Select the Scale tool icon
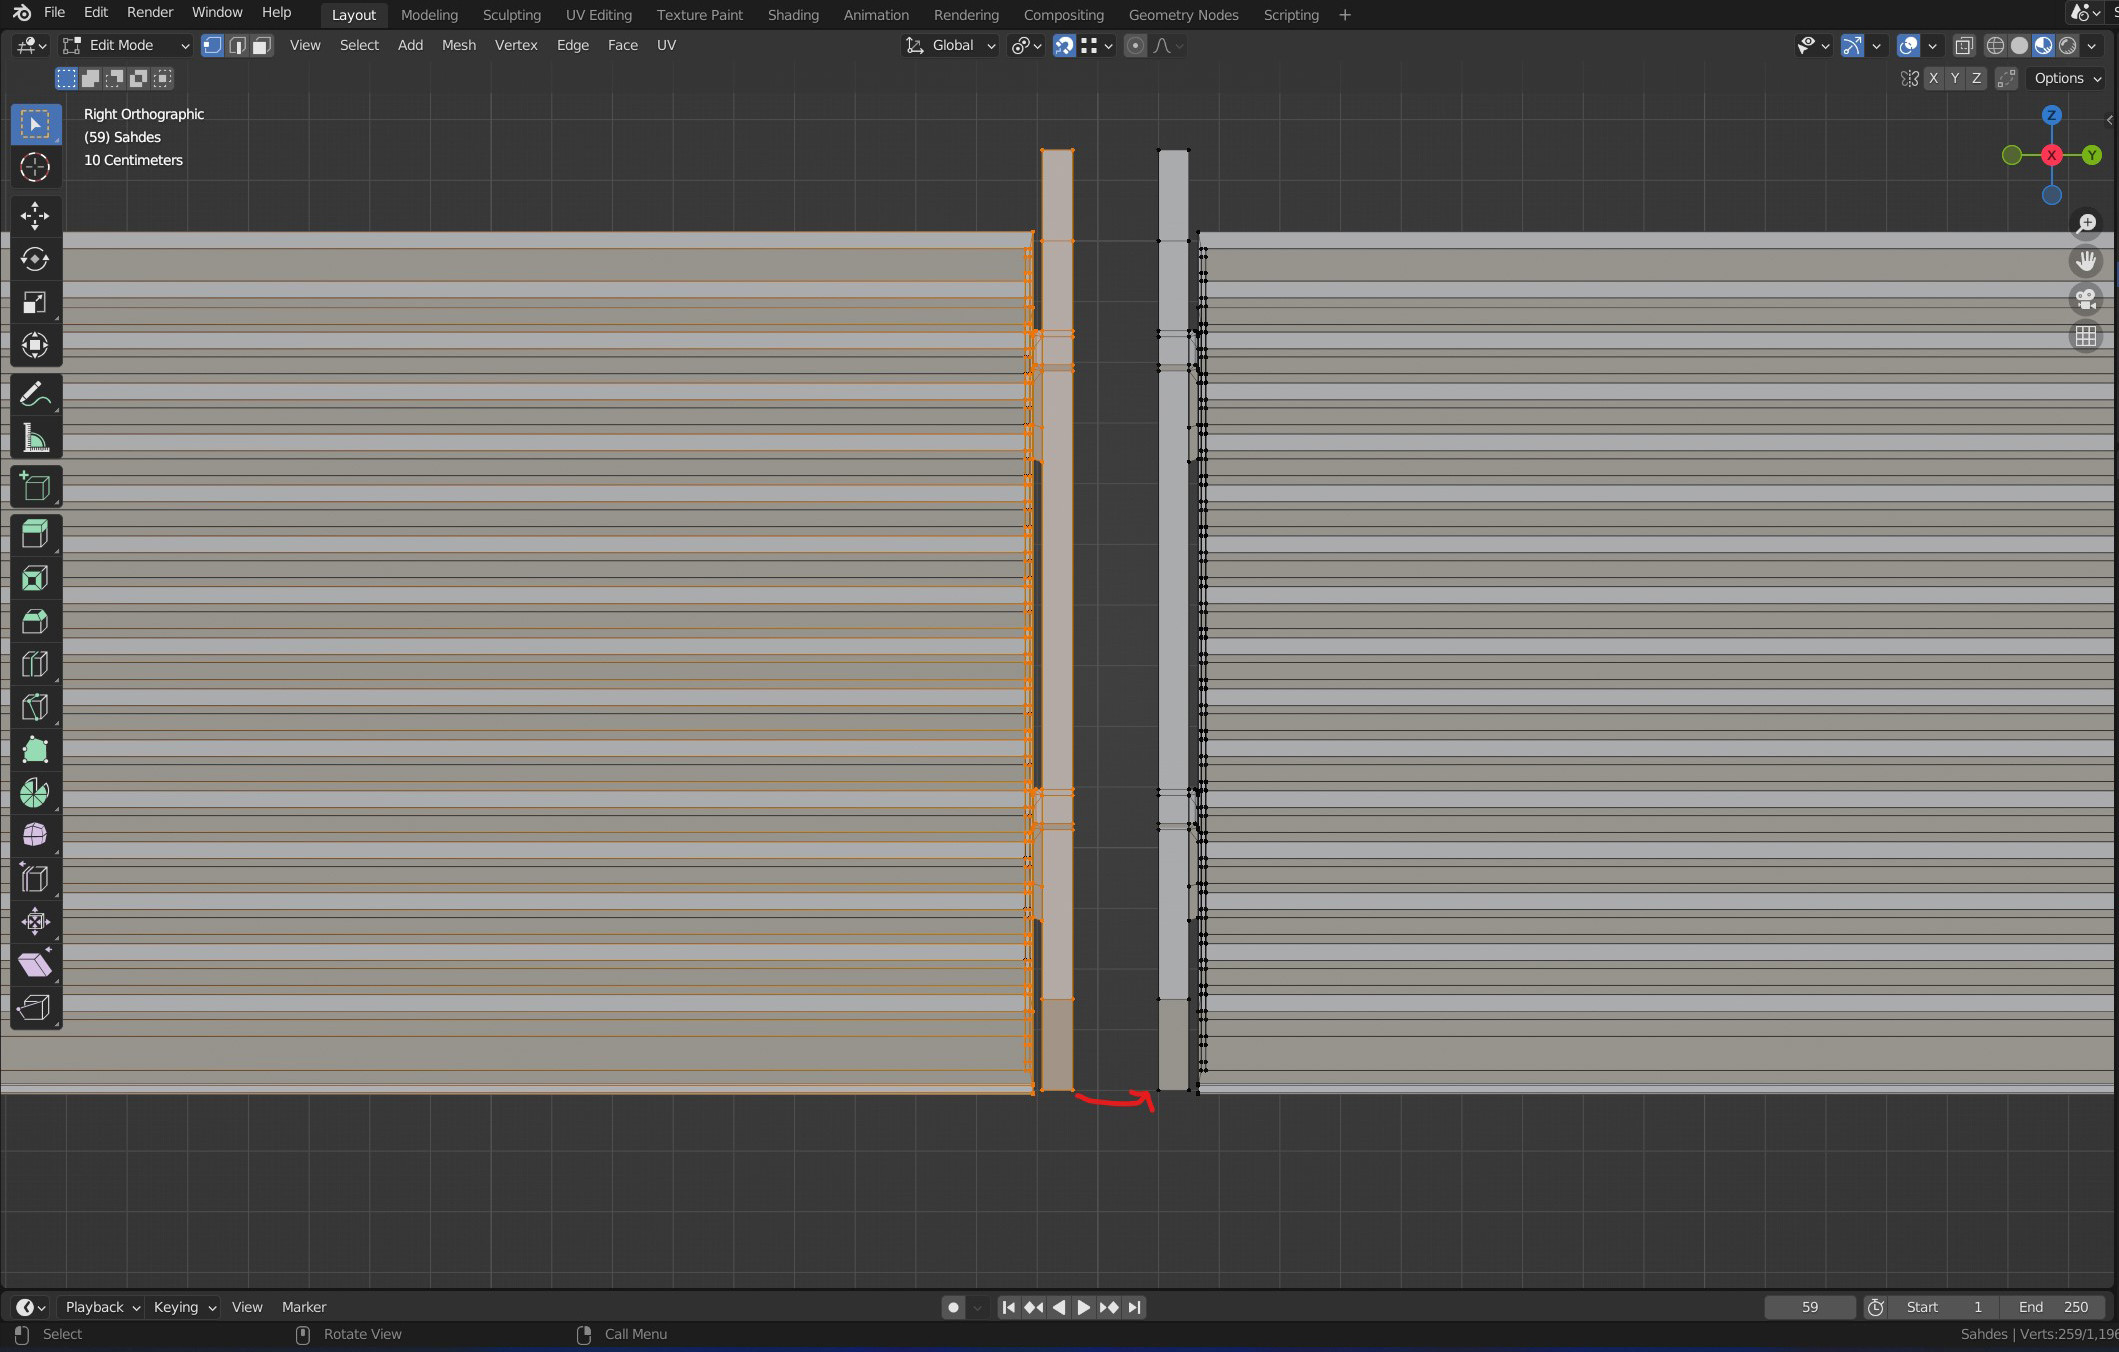The width and height of the screenshot is (2119, 1352). point(34,303)
